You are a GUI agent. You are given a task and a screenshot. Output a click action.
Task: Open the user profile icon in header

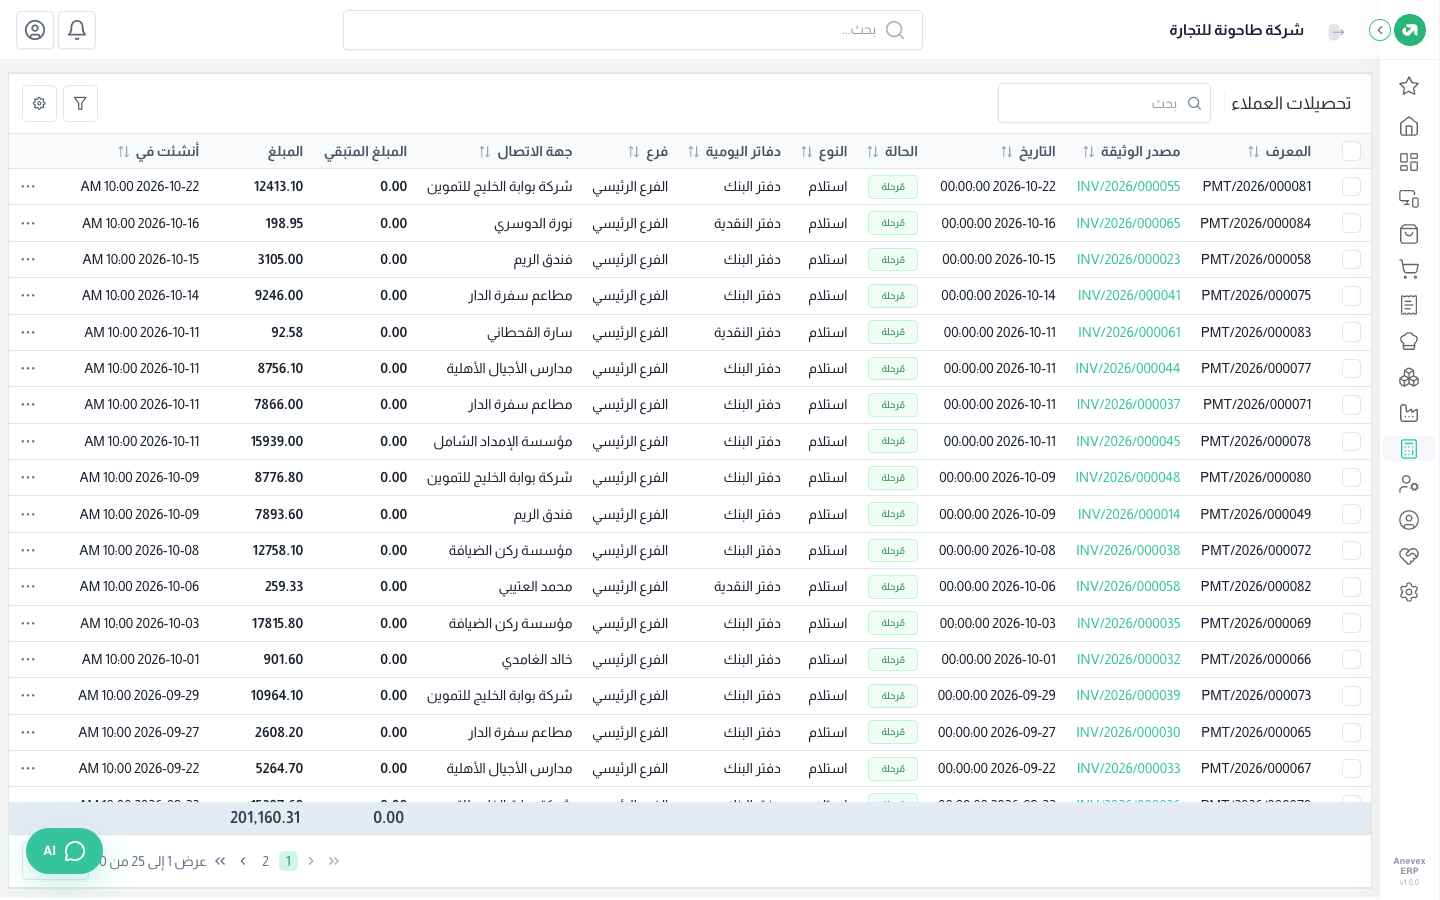click(35, 30)
